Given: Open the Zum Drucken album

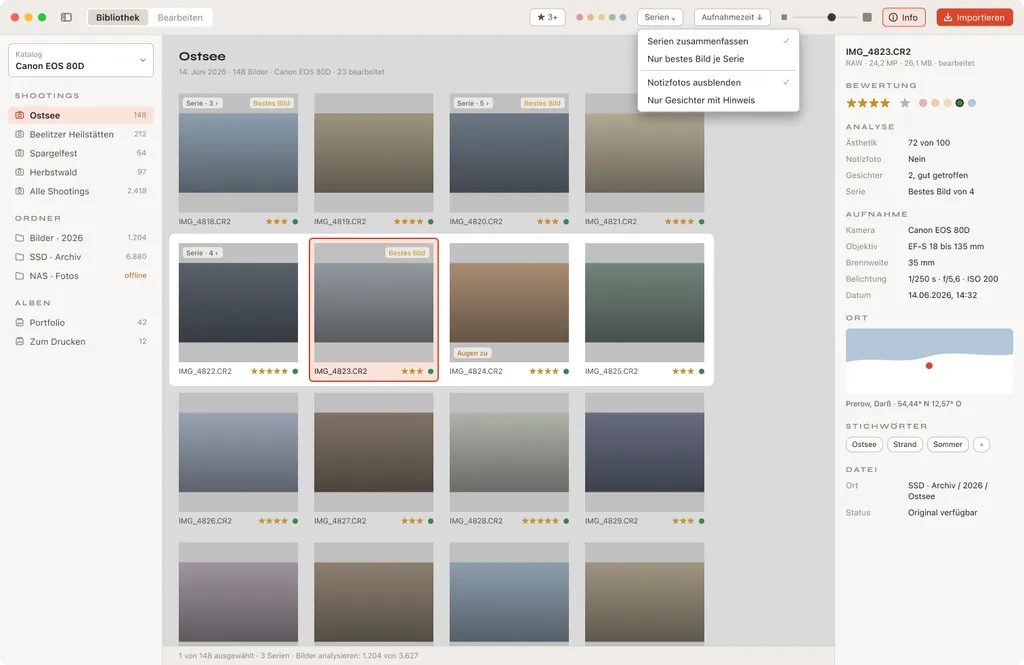Looking at the screenshot, I should (x=81, y=341).
